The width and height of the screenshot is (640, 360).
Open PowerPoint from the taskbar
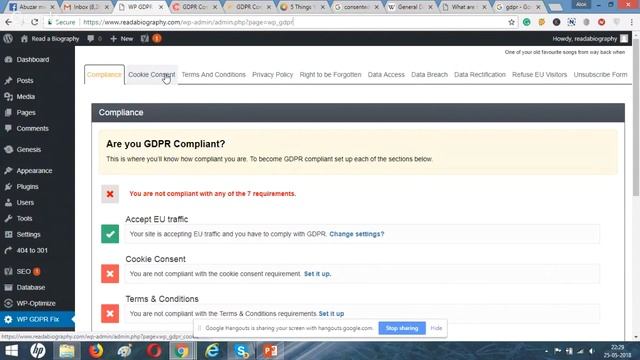tap(270, 351)
